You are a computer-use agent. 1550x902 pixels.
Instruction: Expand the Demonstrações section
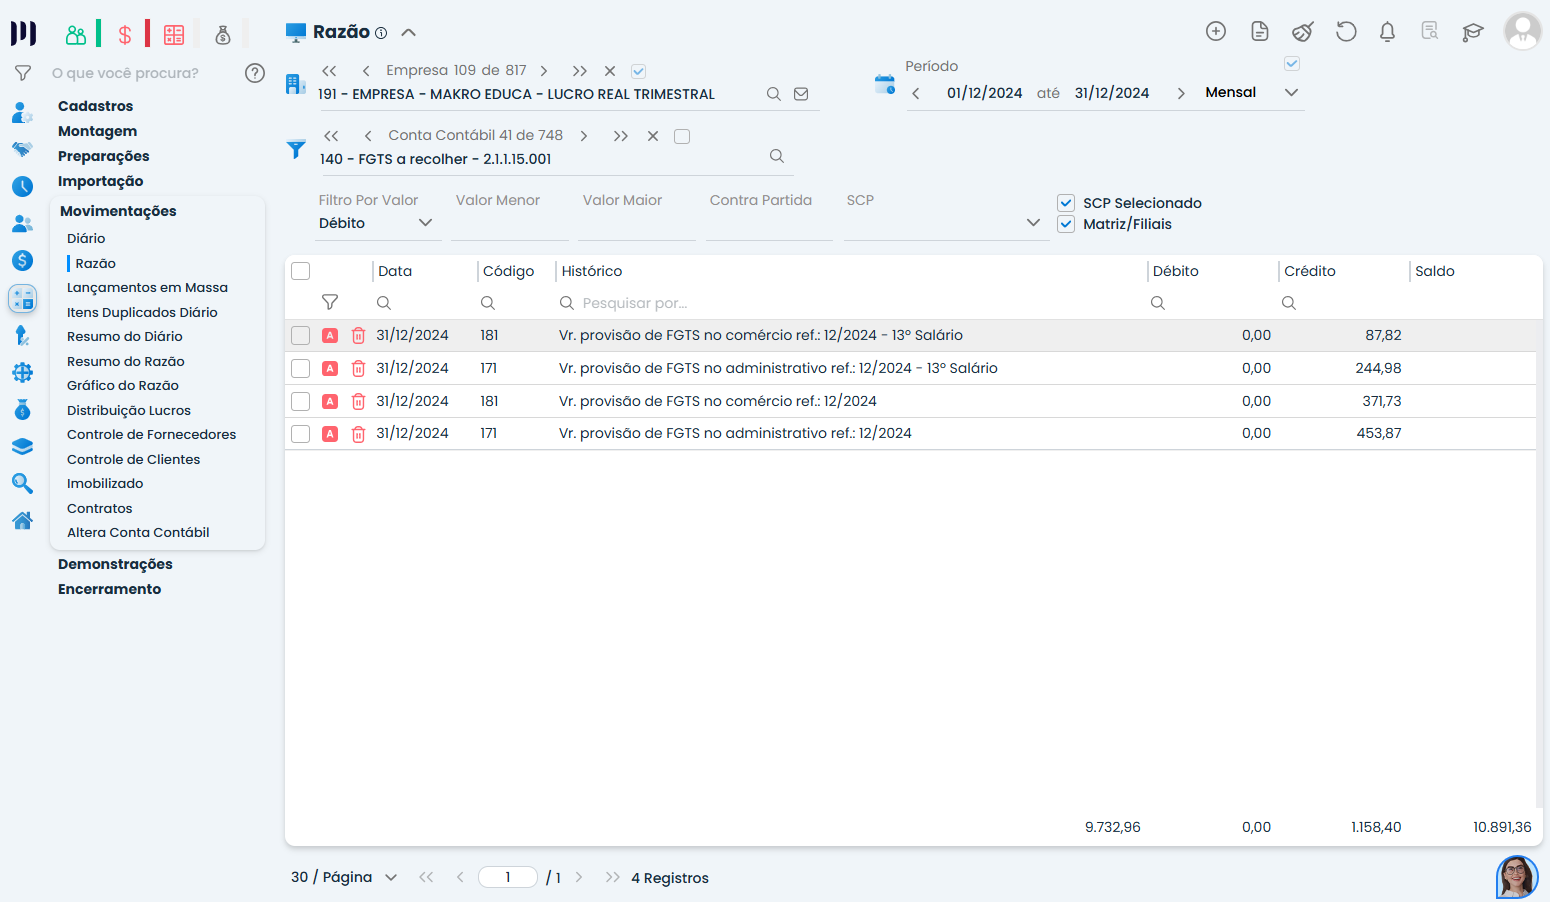click(x=115, y=564)
